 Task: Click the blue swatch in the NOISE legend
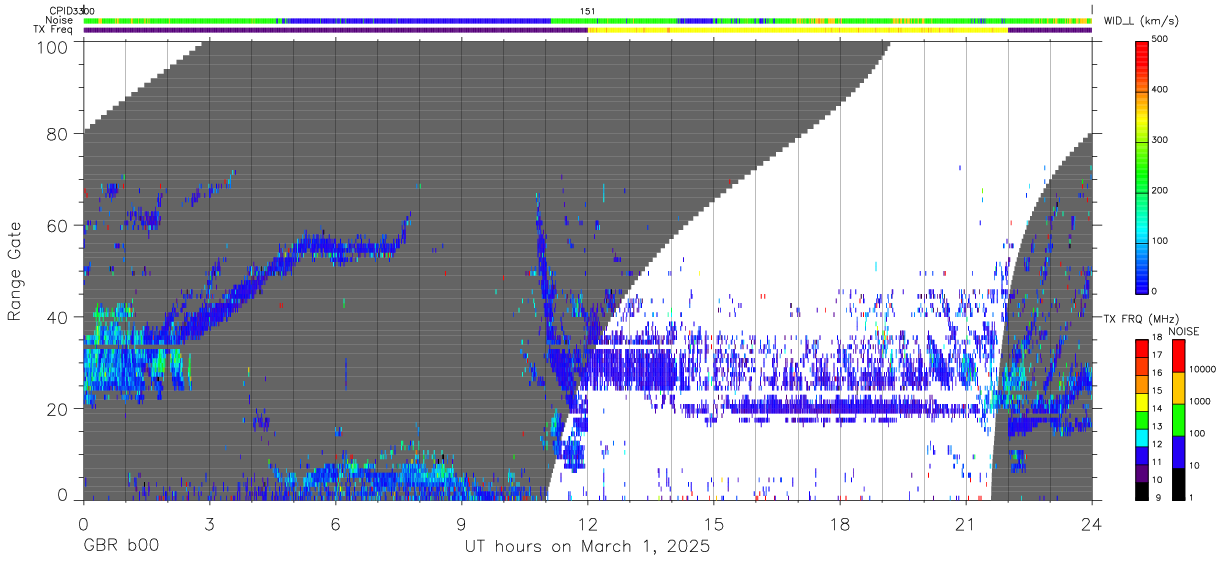1178,451
